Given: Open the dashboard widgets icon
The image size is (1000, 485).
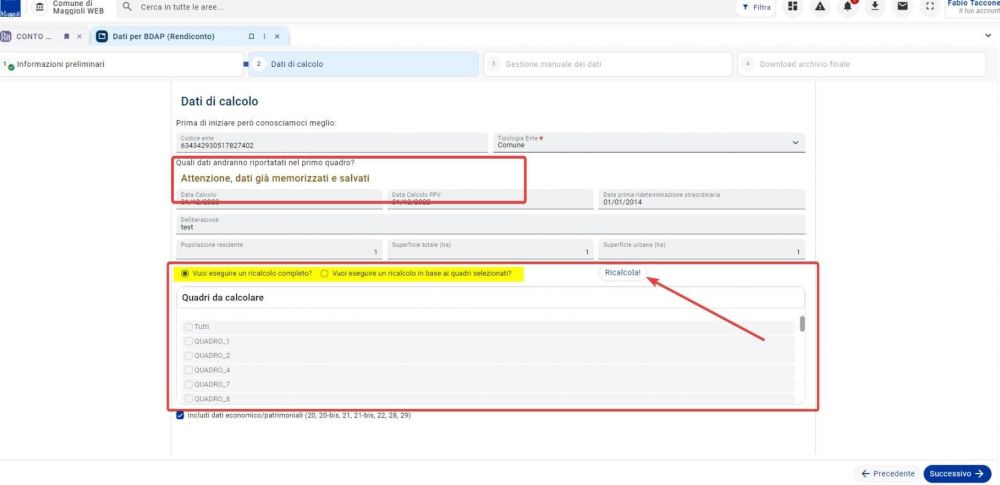Looking at the screenshot, I should (793, 6).
